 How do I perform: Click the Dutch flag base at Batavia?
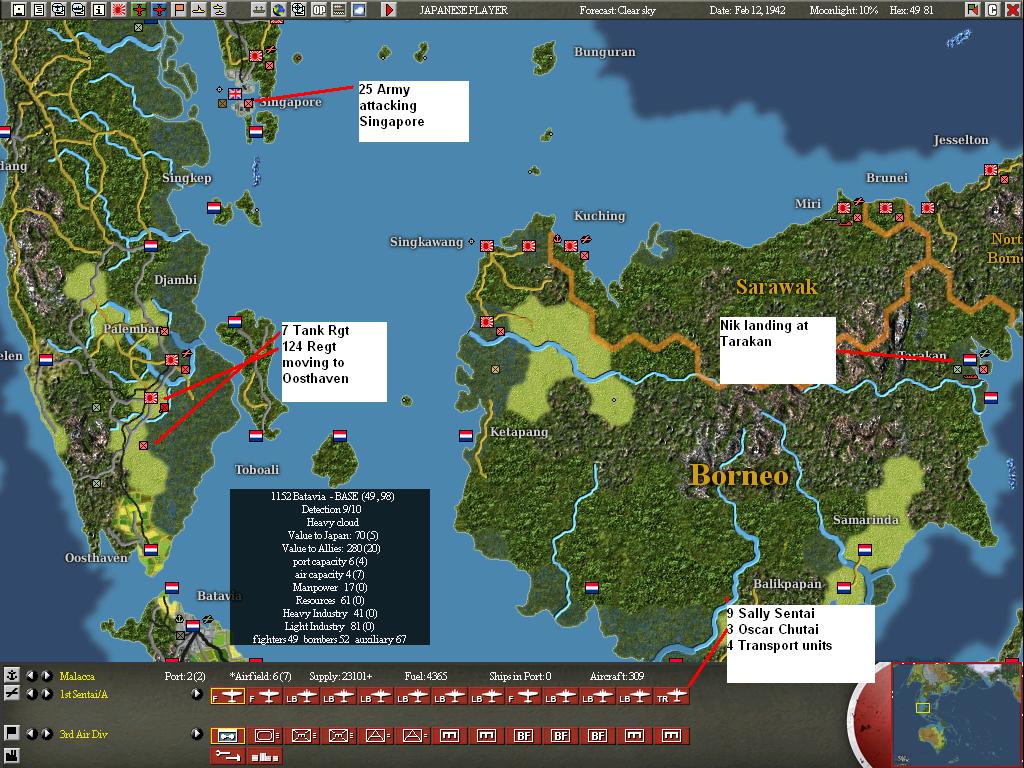[193, 625]
